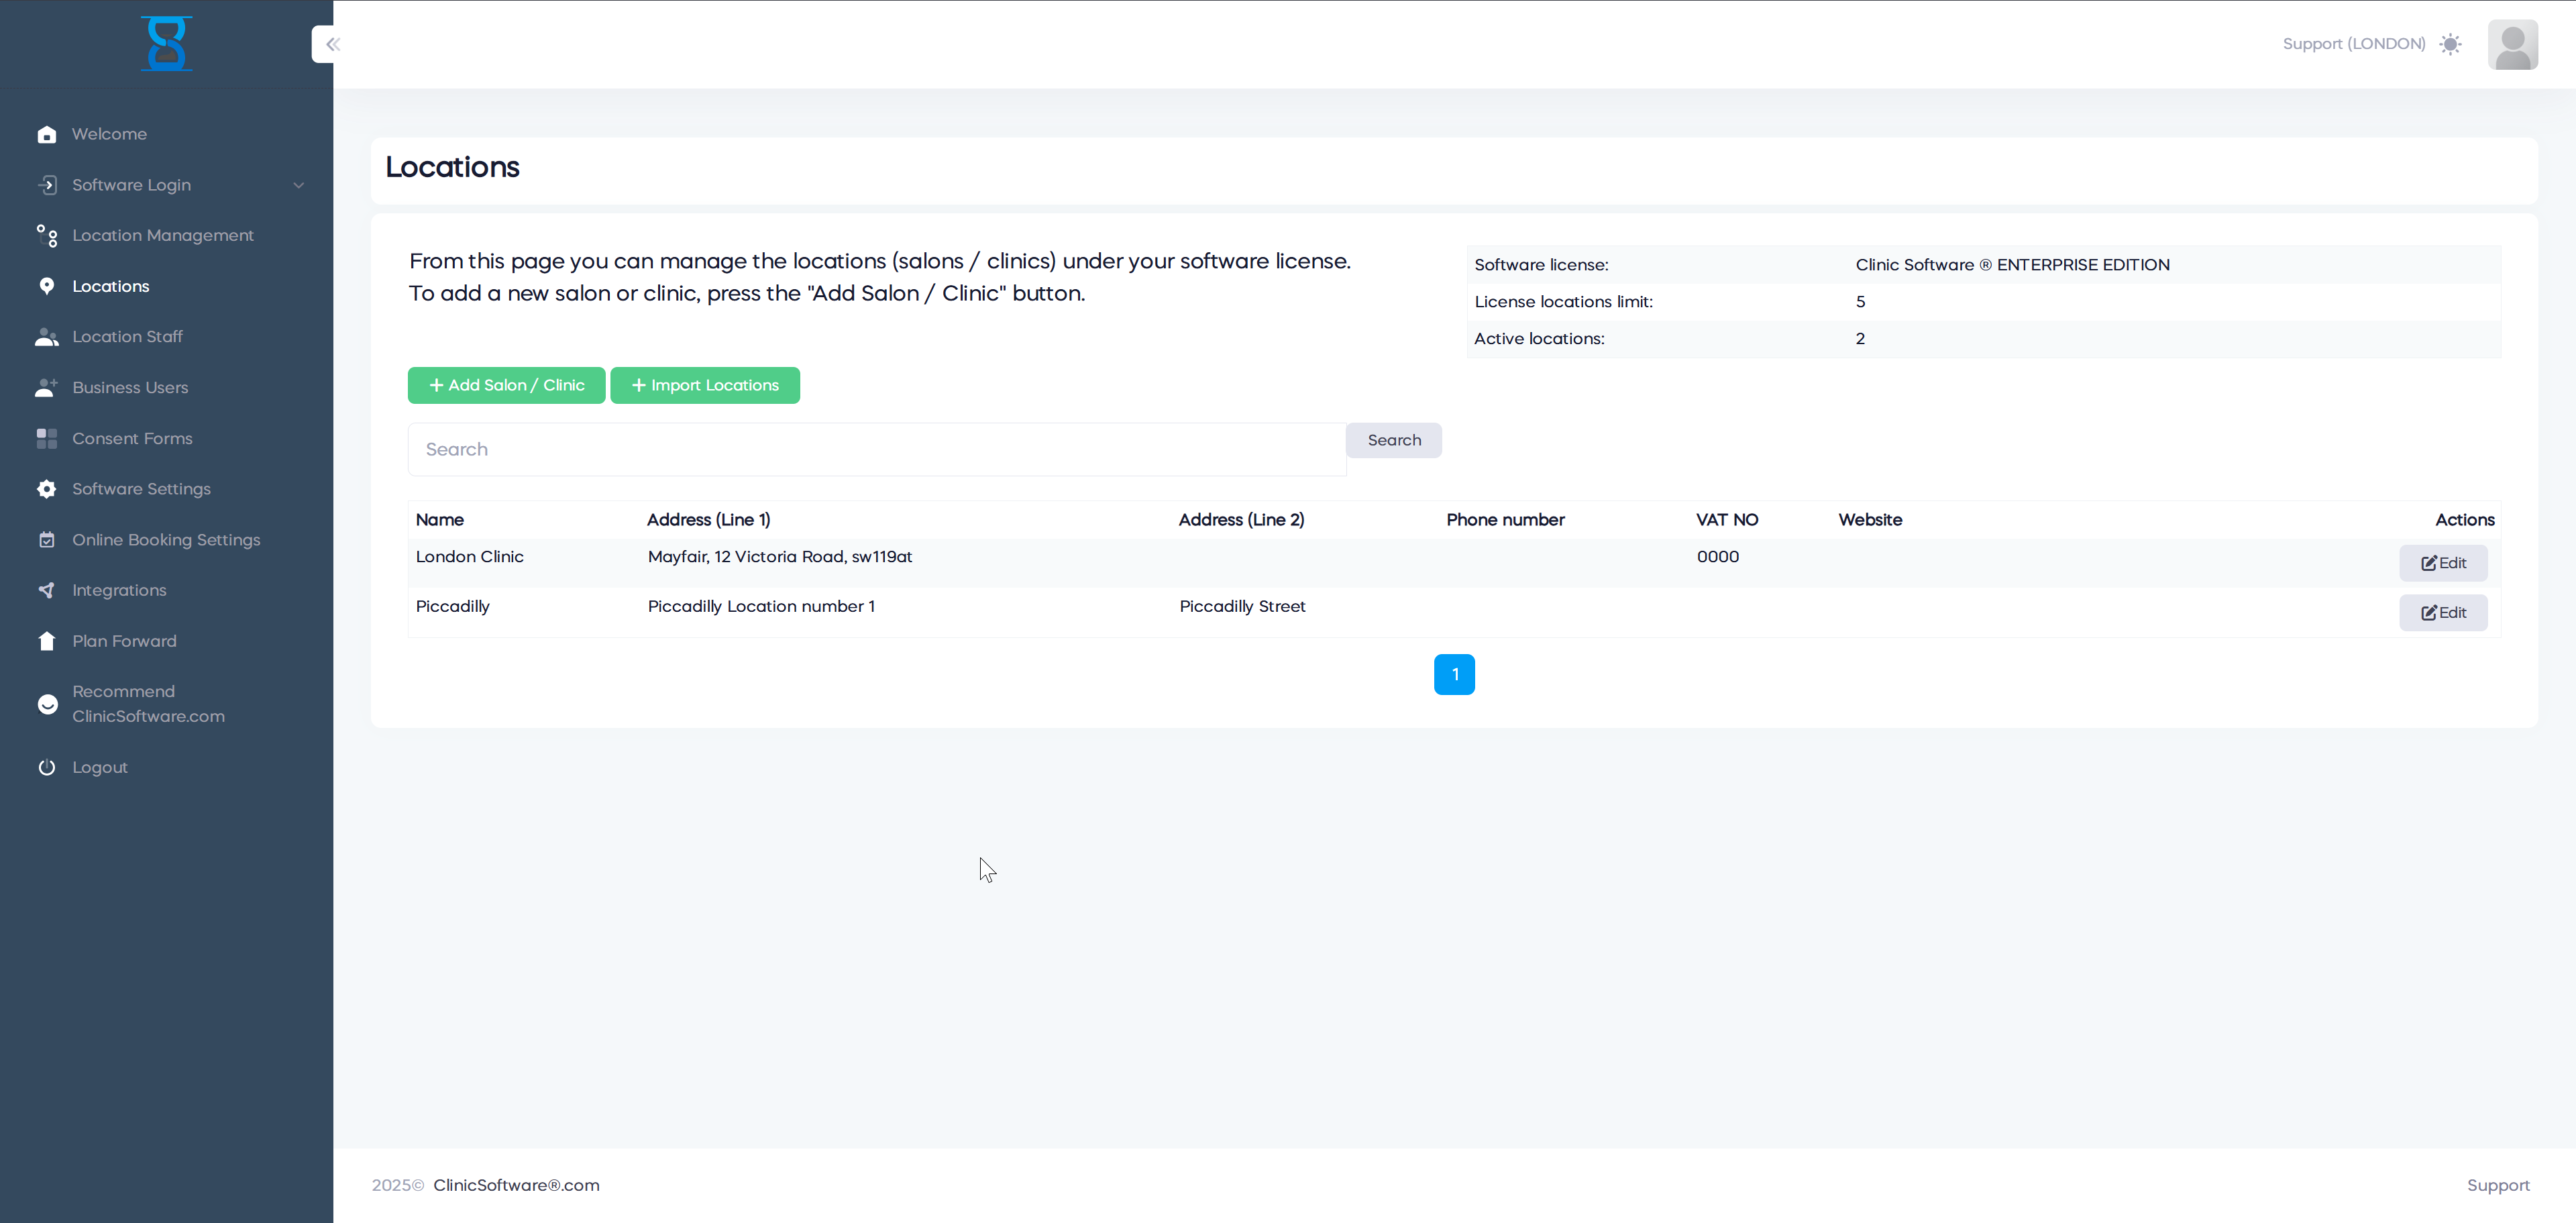2576x1223 pixels.
Task: Open the user avatar profile menu
Action: tap(2512, 44)
